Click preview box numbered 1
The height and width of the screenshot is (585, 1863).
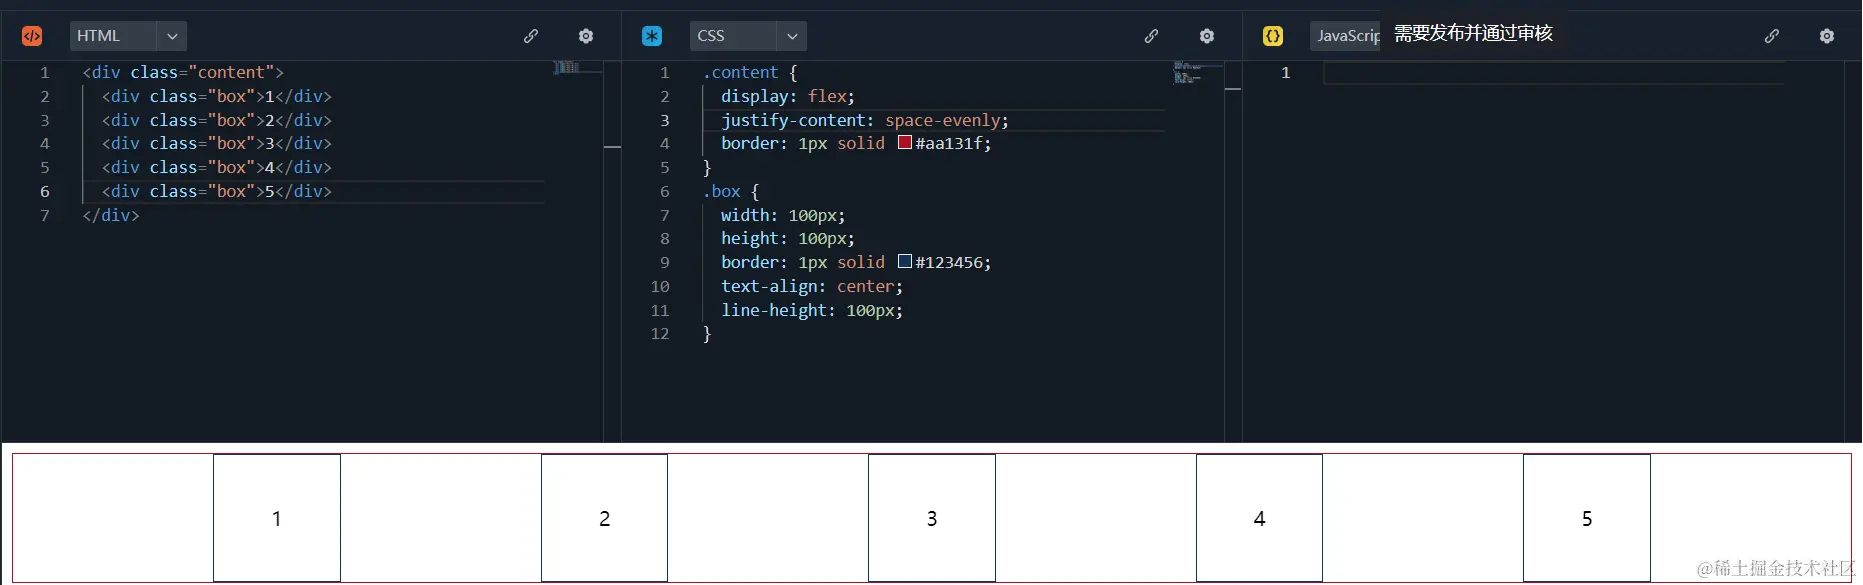point(277,518)
